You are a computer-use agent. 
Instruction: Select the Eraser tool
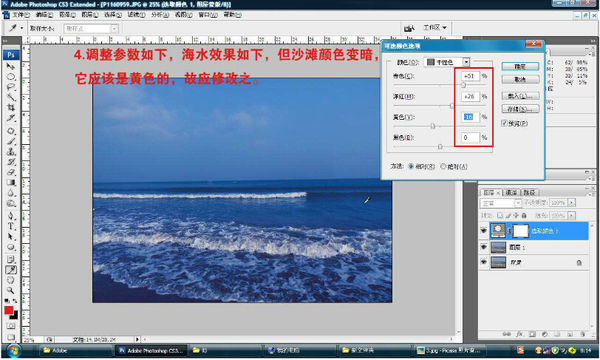[11, 172]
